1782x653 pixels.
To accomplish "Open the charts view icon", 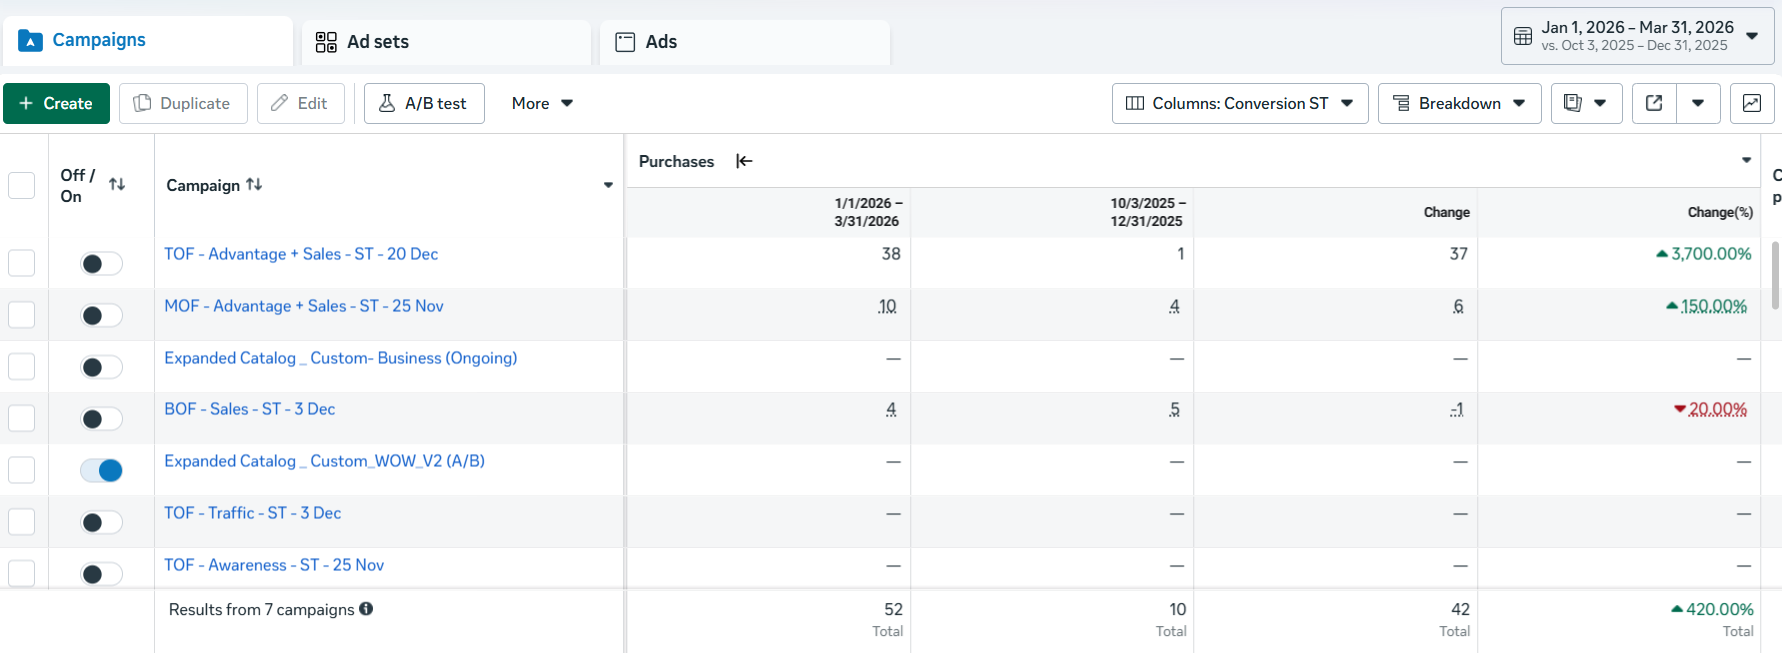I will [1752, 103].
